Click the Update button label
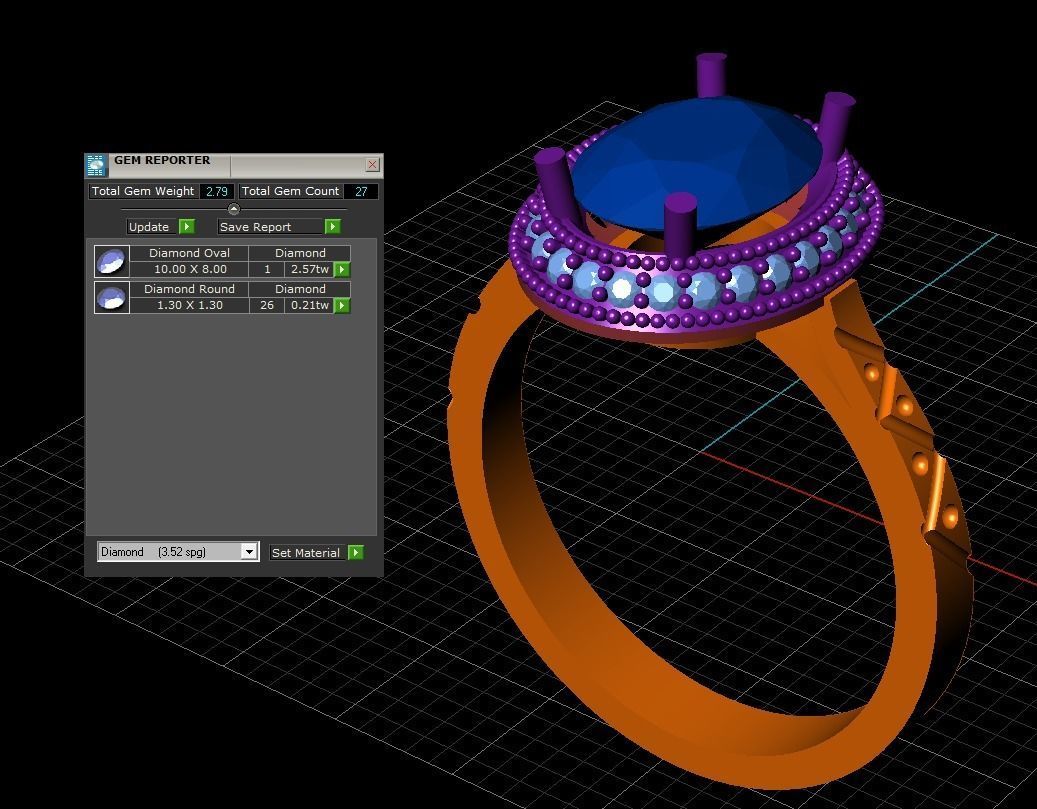 pos(149,227)
